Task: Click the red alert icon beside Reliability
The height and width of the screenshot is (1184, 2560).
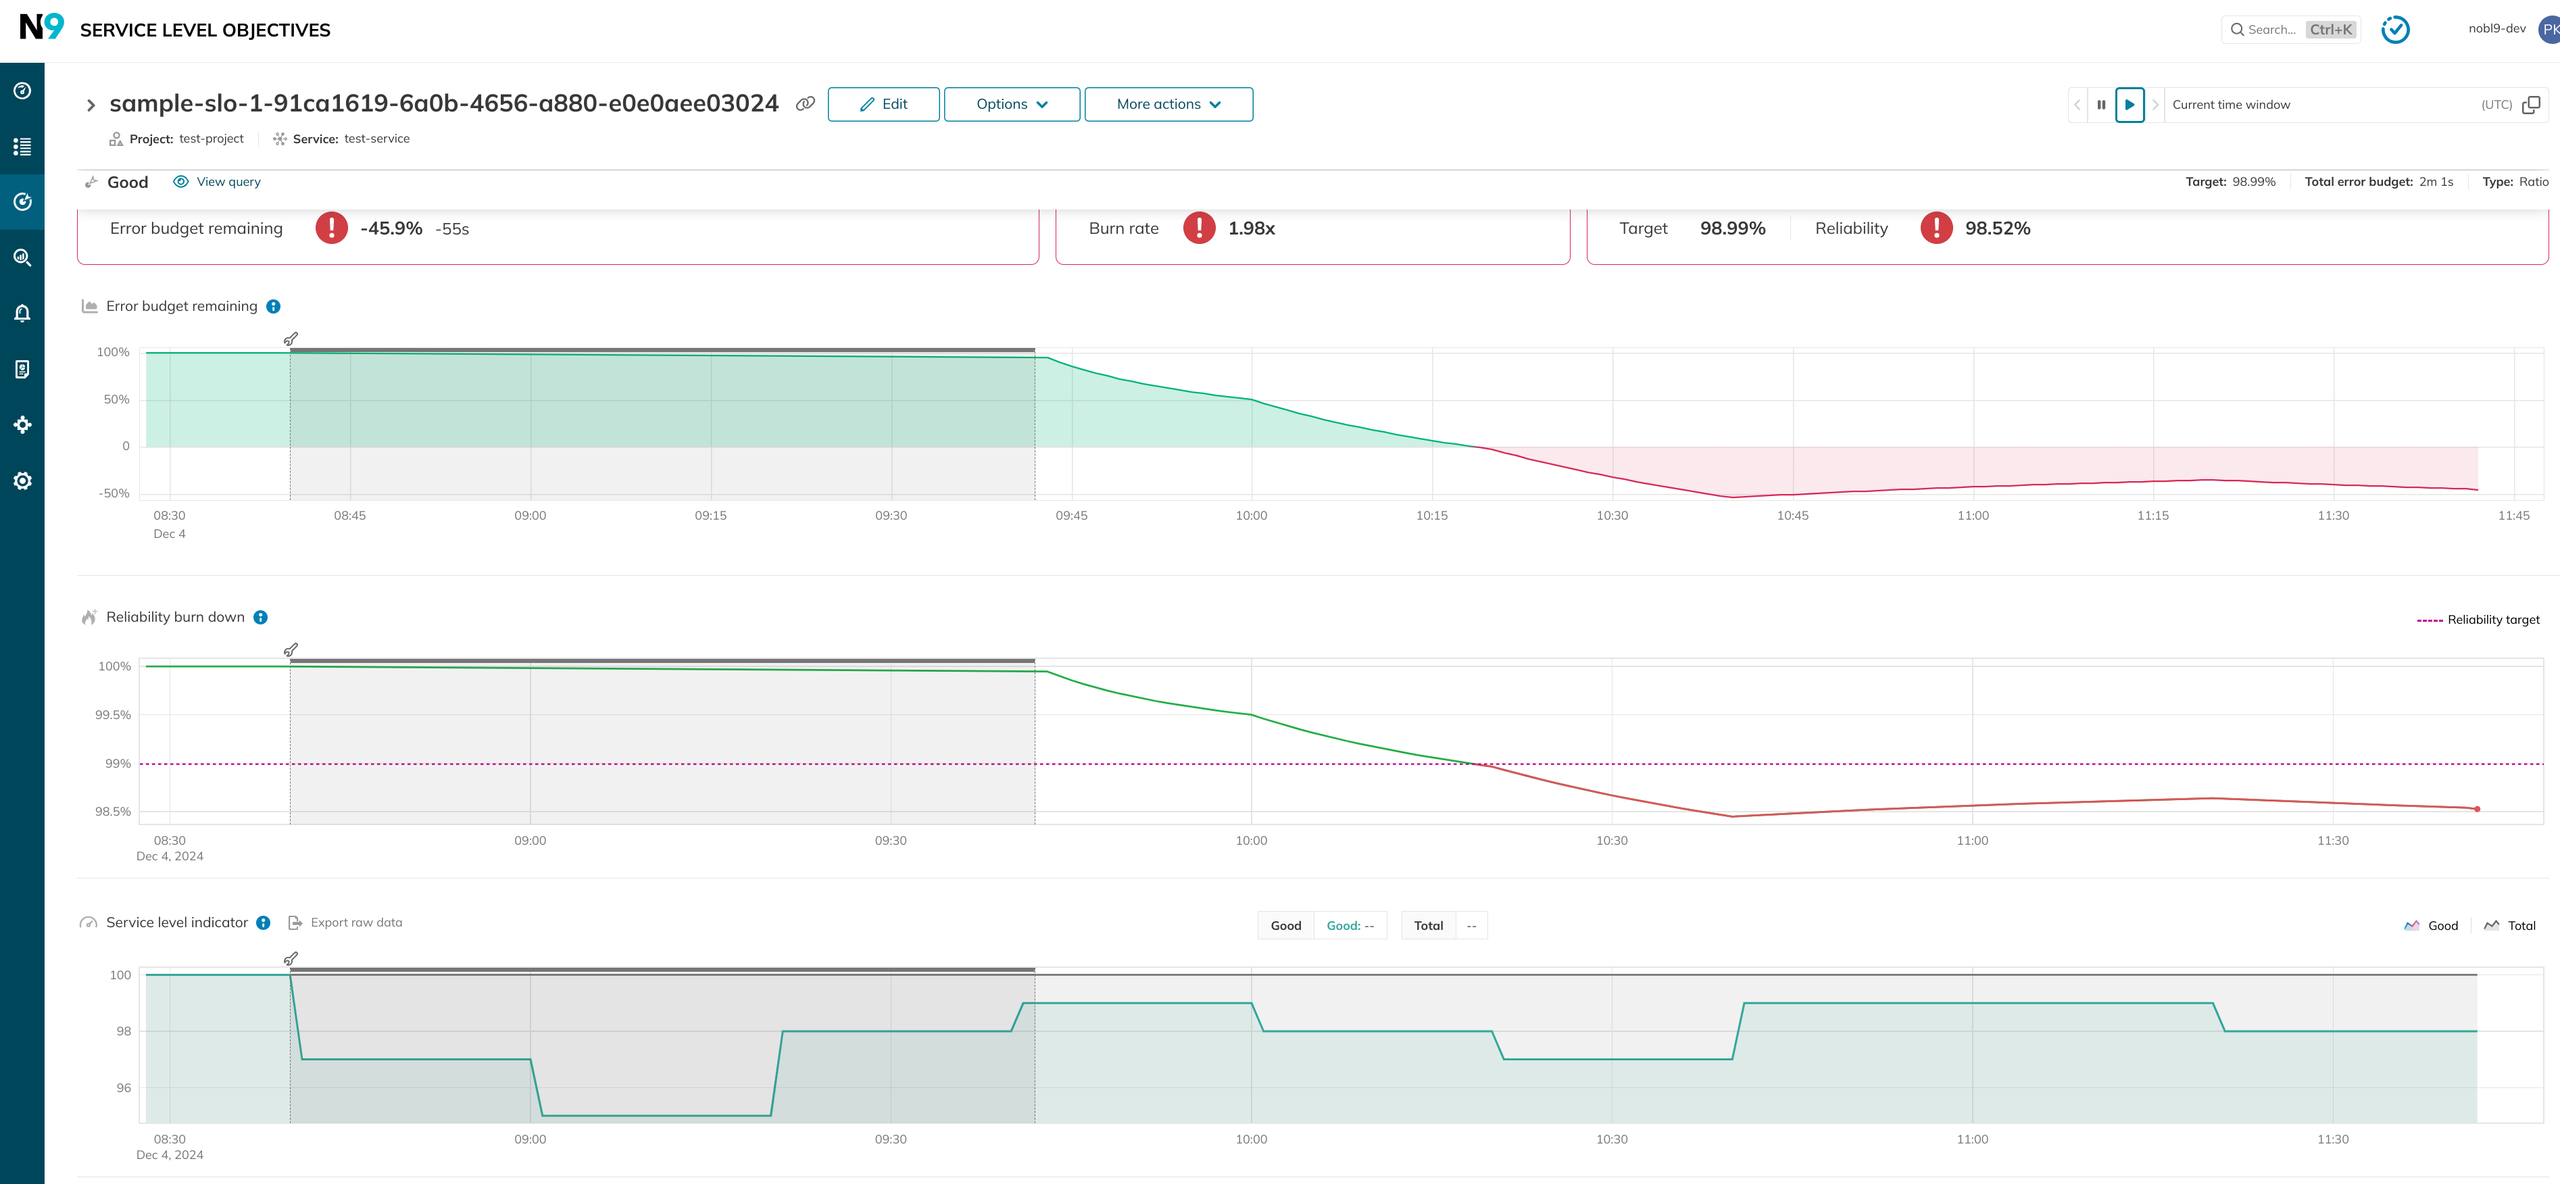Action: click(1936, 228)
